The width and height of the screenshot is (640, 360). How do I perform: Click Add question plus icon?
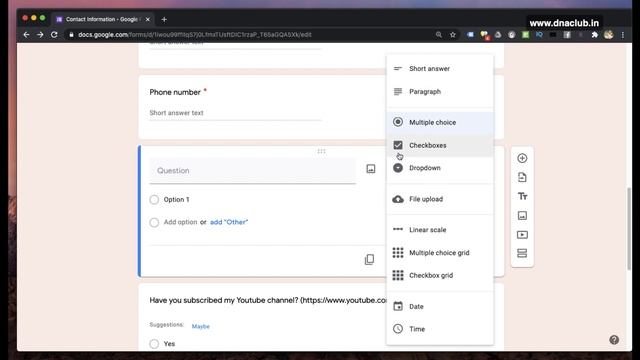point(522,158)
